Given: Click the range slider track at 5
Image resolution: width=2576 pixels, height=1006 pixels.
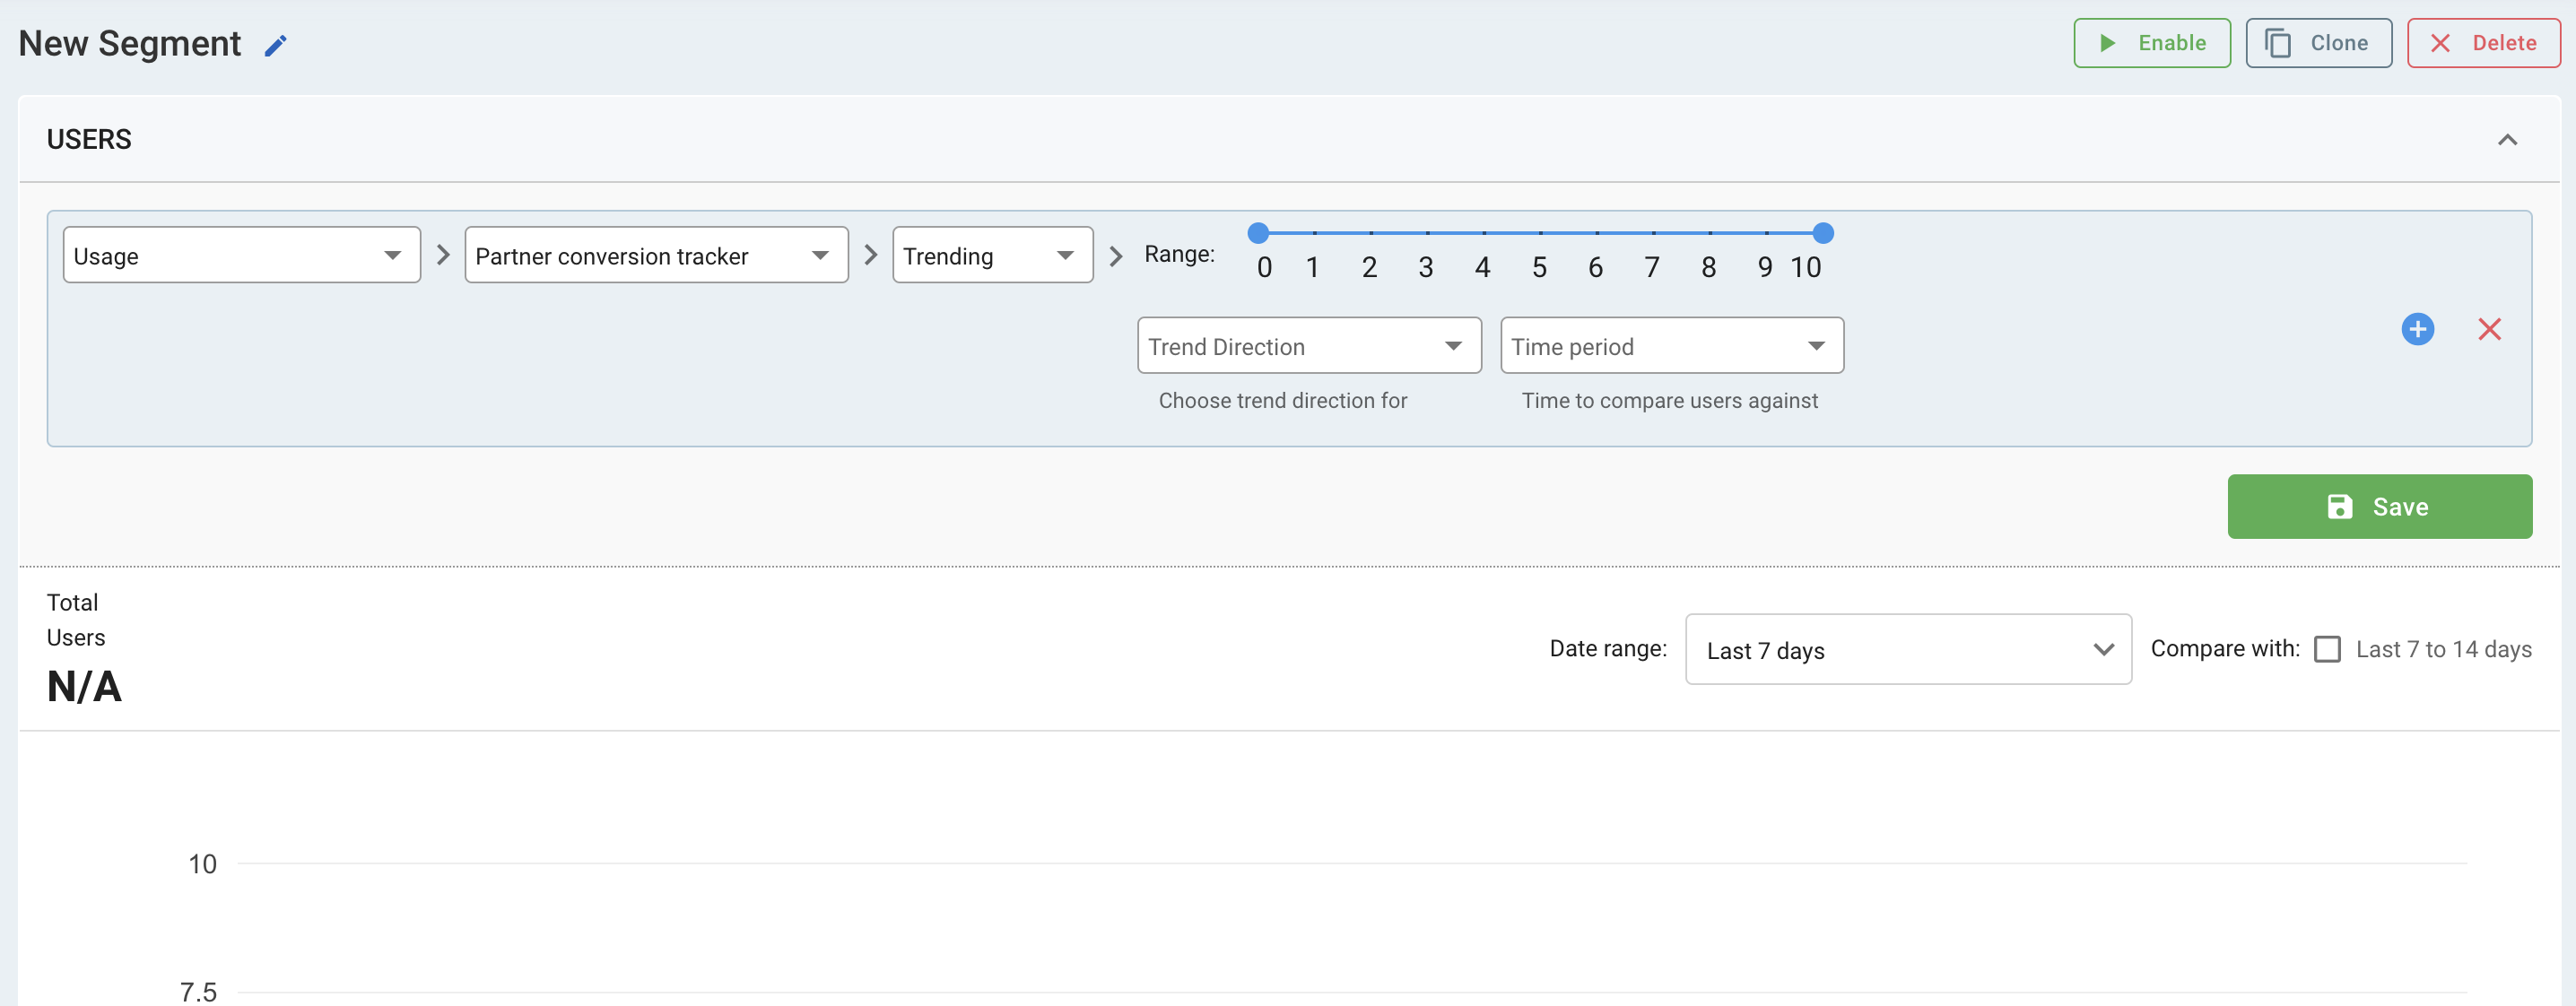Looking at the screenshot, I should point(1540,233).
